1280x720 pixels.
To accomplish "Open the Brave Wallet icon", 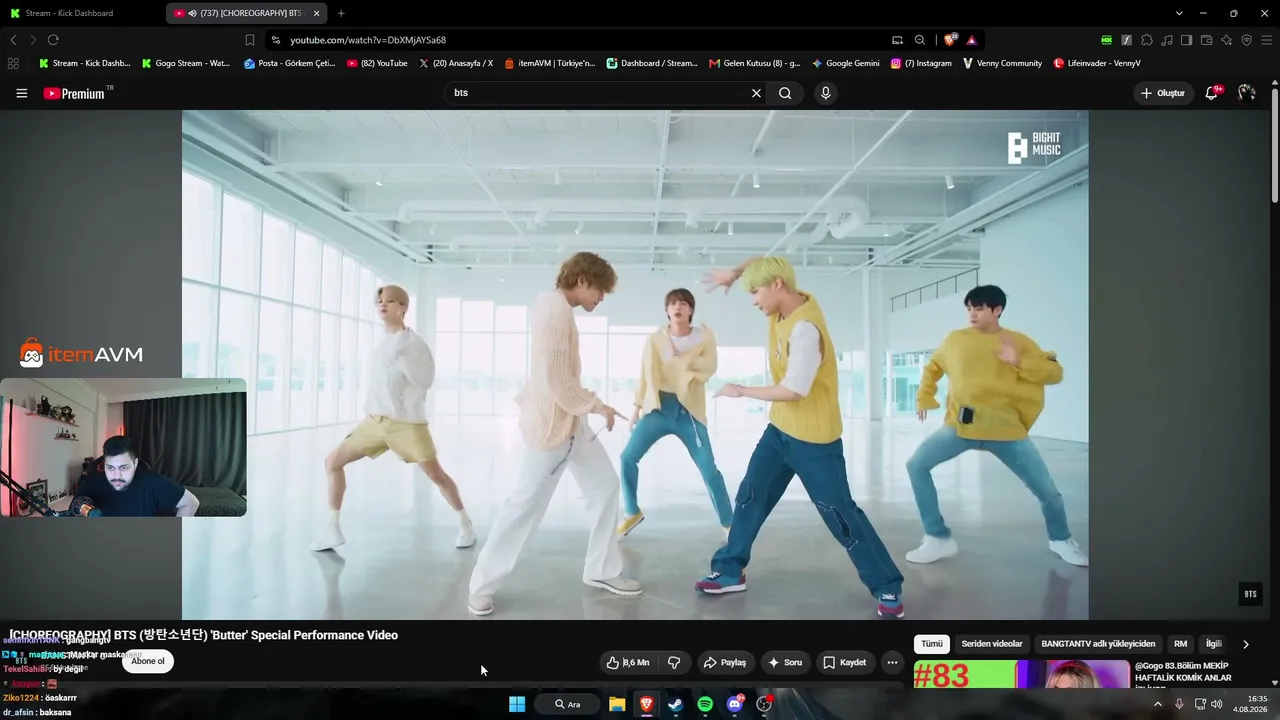I will coord(1206,40).
